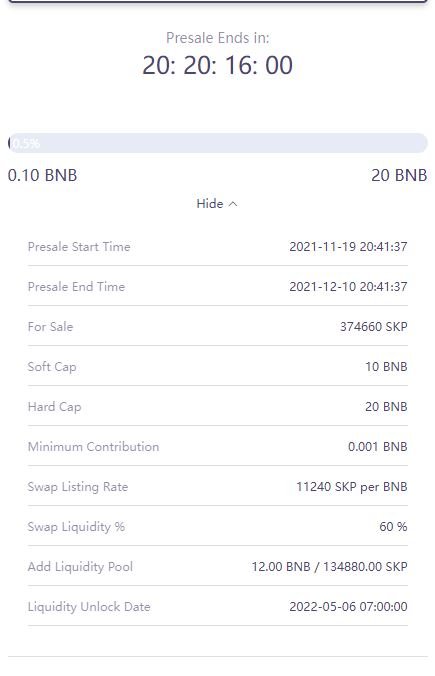Click the Minimum Contribution value 0.001 BNB
The width and height of the screenshot is (435, 676).
[378, 447]
